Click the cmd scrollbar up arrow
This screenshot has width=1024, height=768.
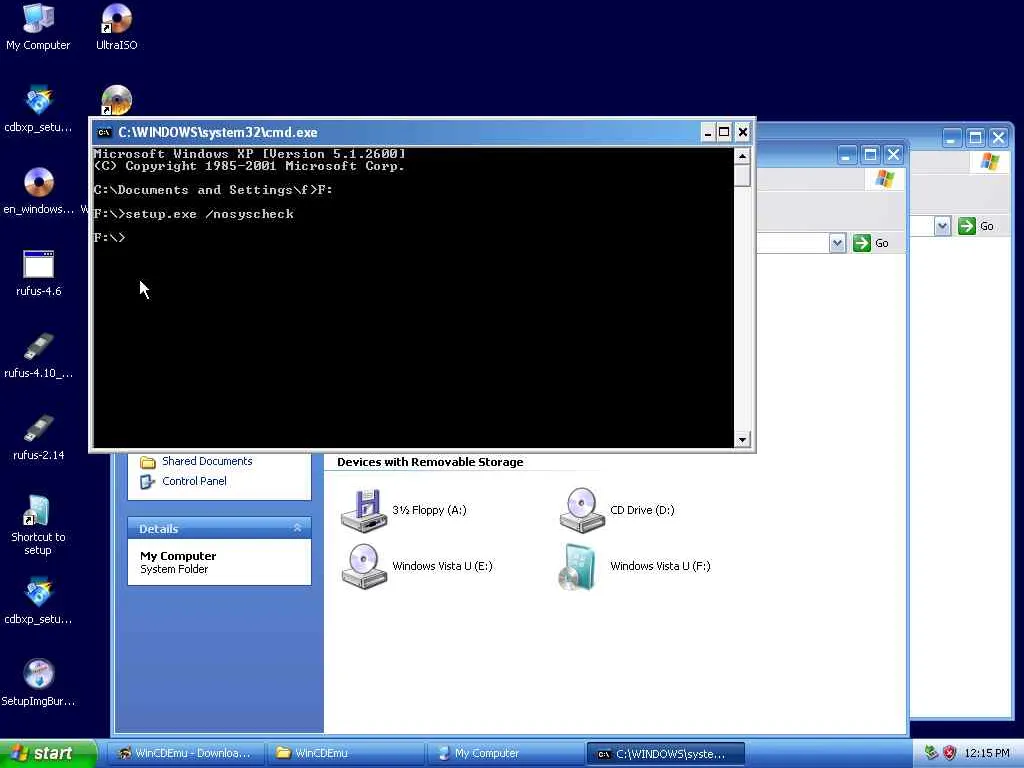(742, 155)
